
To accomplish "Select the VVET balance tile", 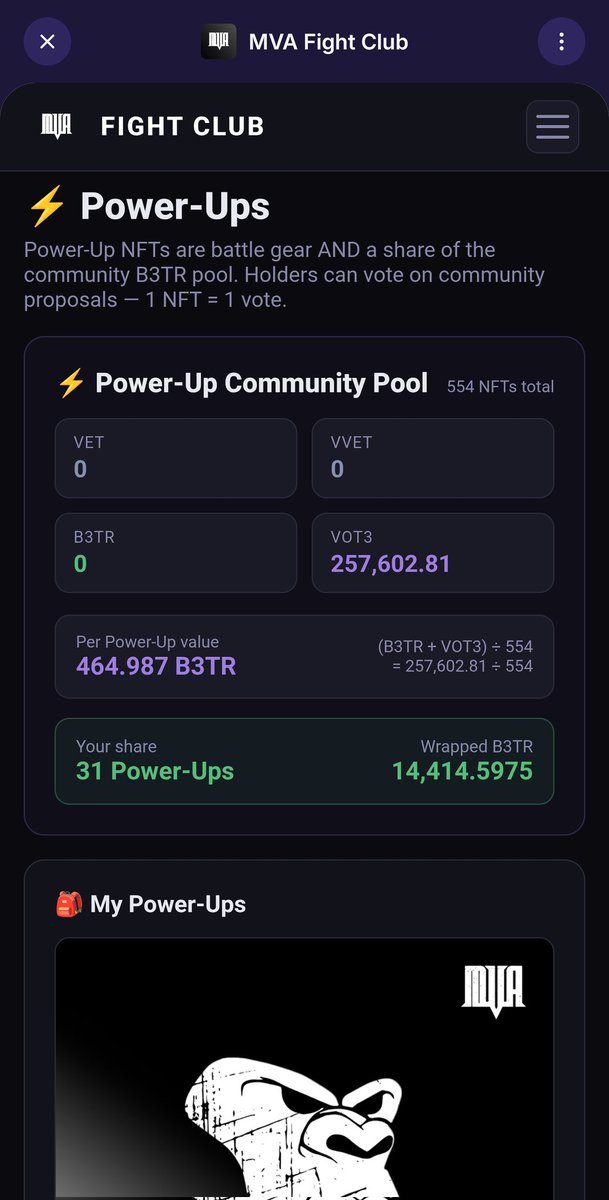I will coord(433,458).
